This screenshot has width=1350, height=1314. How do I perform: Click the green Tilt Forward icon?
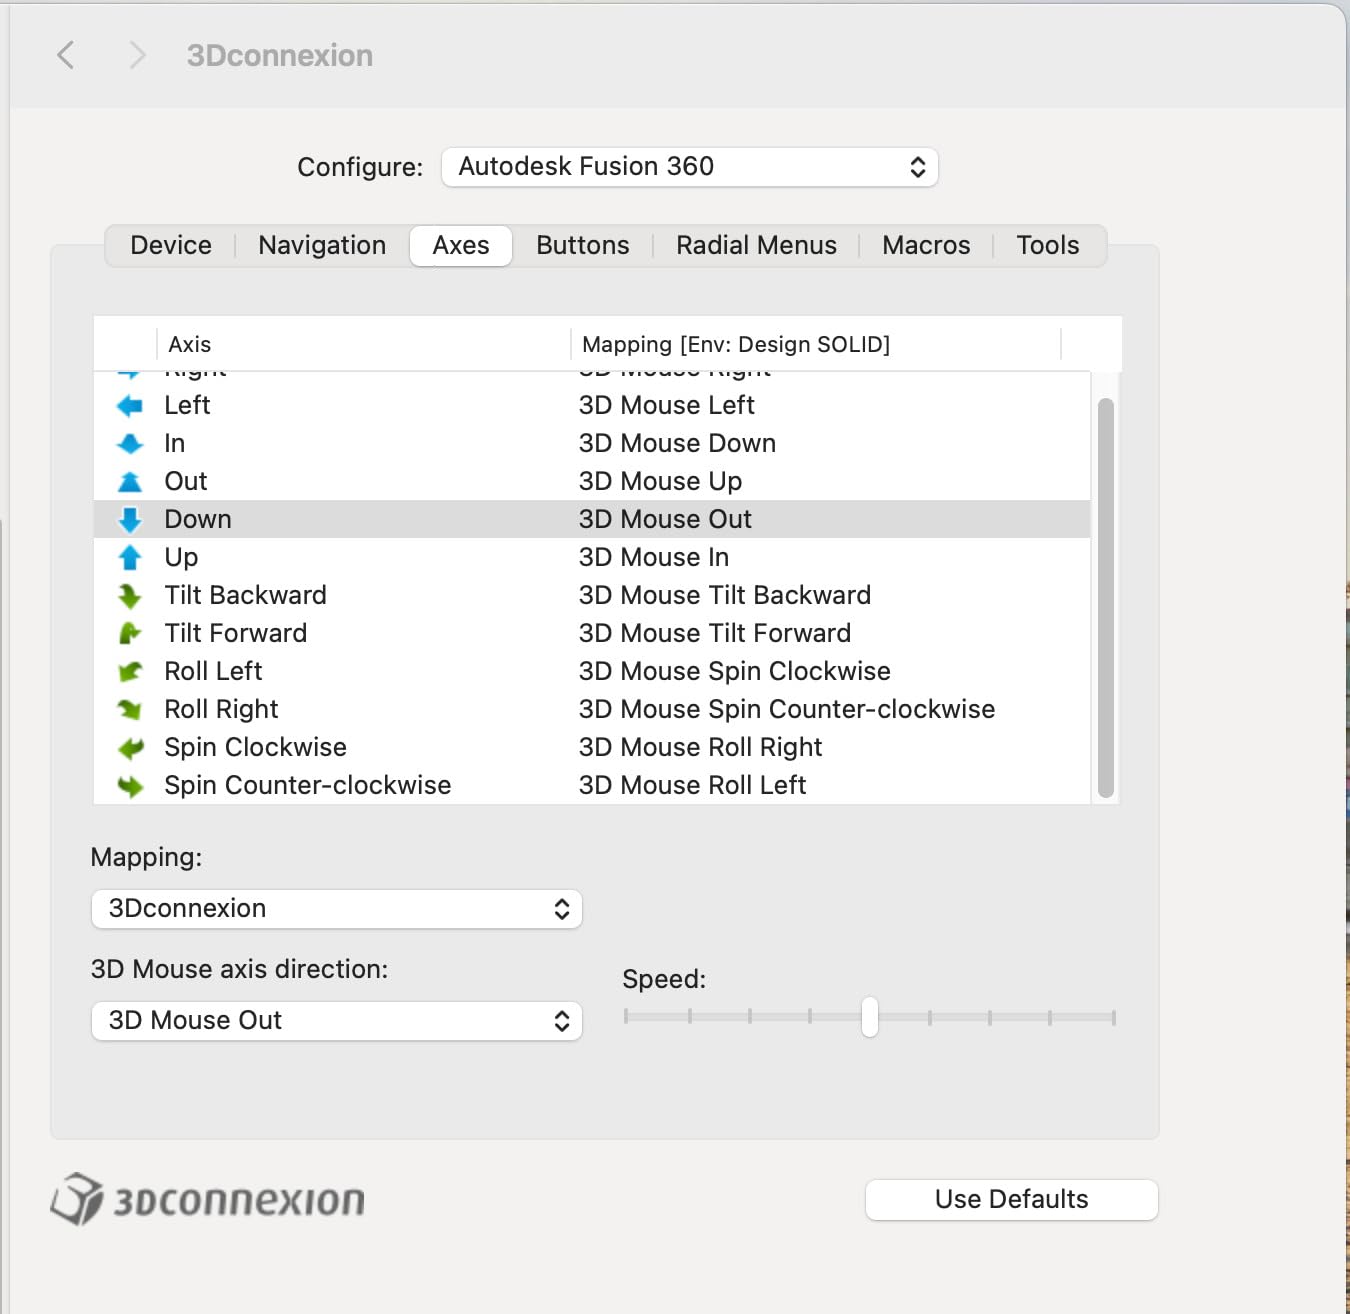click(130, 634)
